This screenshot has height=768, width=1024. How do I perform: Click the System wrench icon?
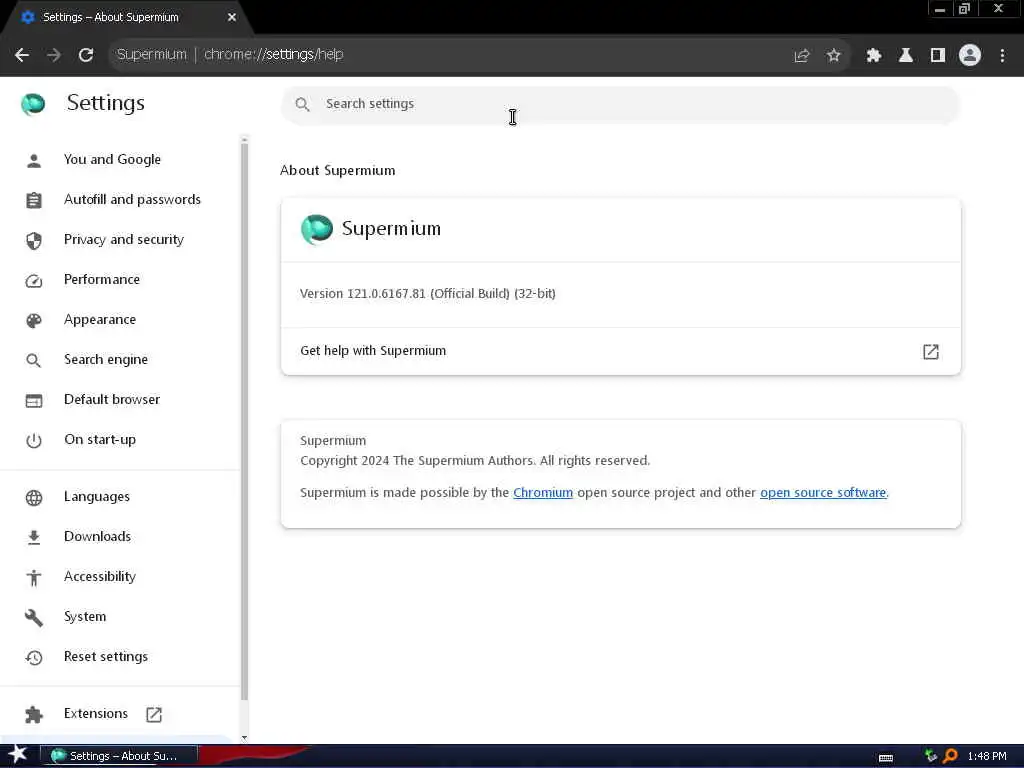[x=33, y=617]
